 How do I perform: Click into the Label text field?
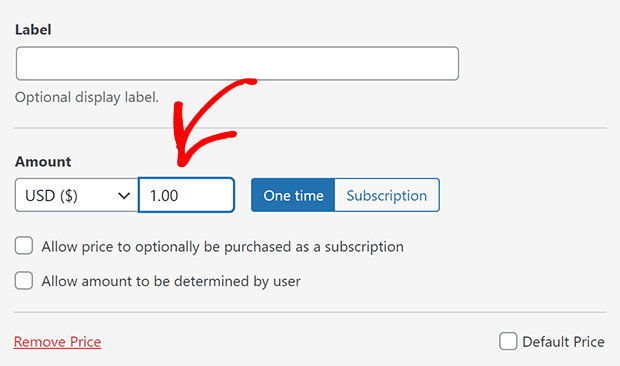click(x=237, y=64)
